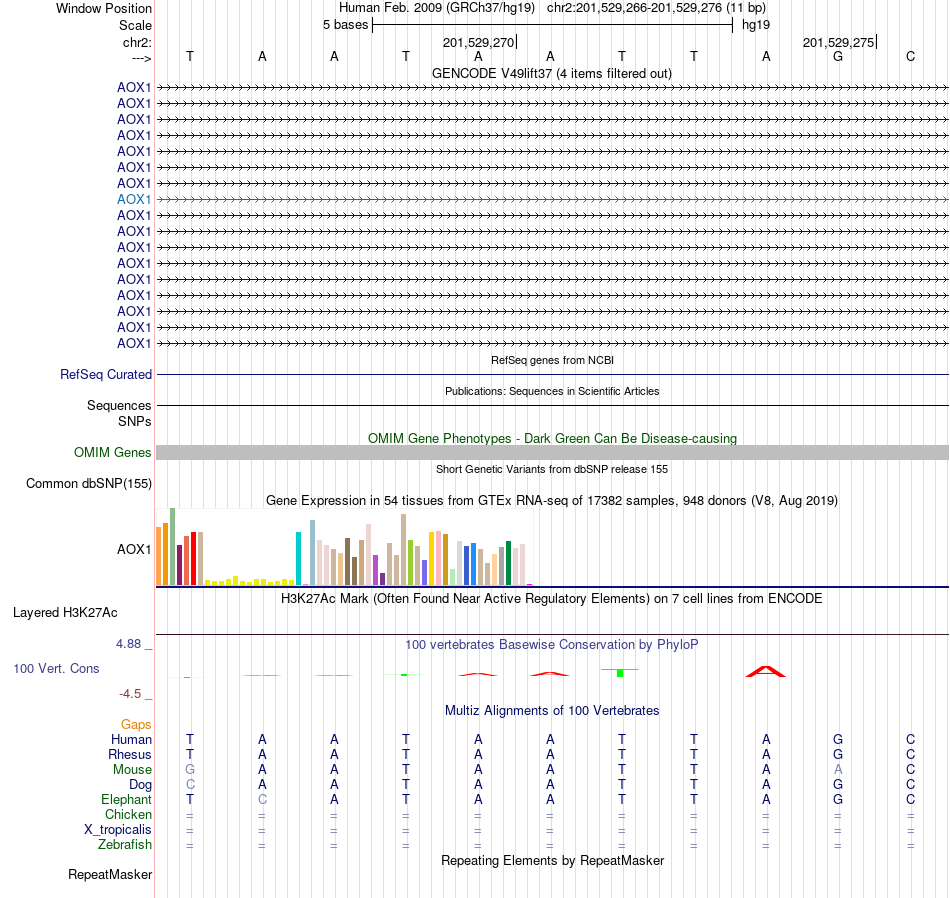
Task: Click chr2:201,529,266-201,529,276 (11 bp) position text
Action: tap(656, 8)
